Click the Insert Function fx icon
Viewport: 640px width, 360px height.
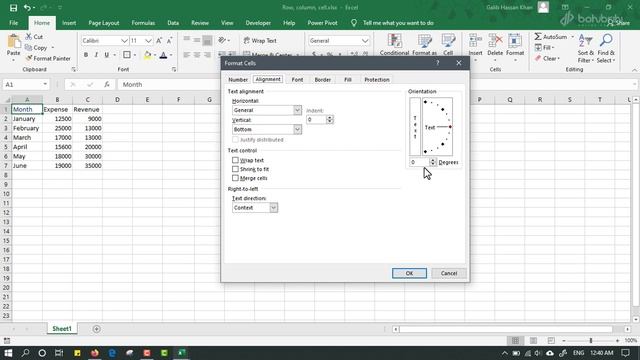[x=107, y=84]
